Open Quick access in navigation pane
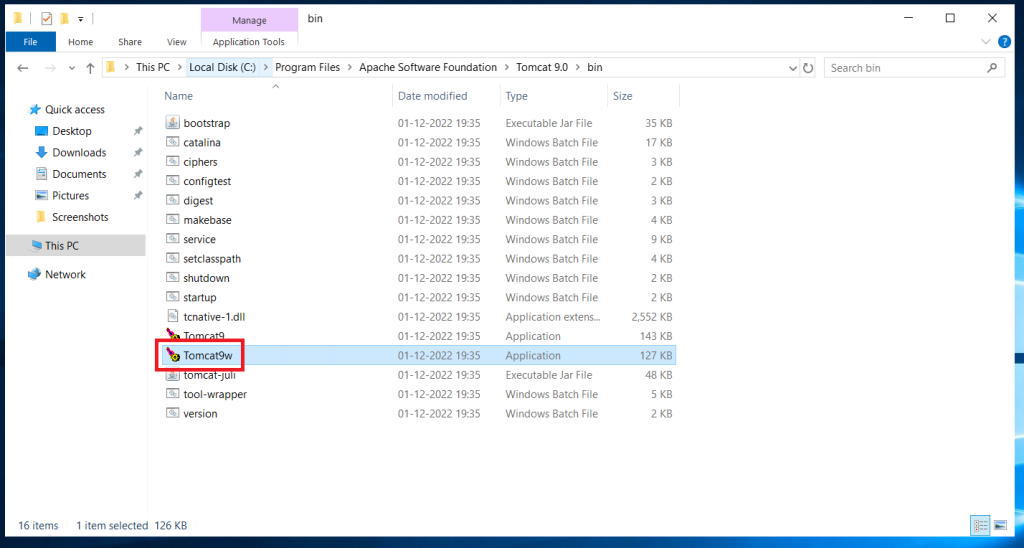The image size is (1024, 548). coord(74,109)
